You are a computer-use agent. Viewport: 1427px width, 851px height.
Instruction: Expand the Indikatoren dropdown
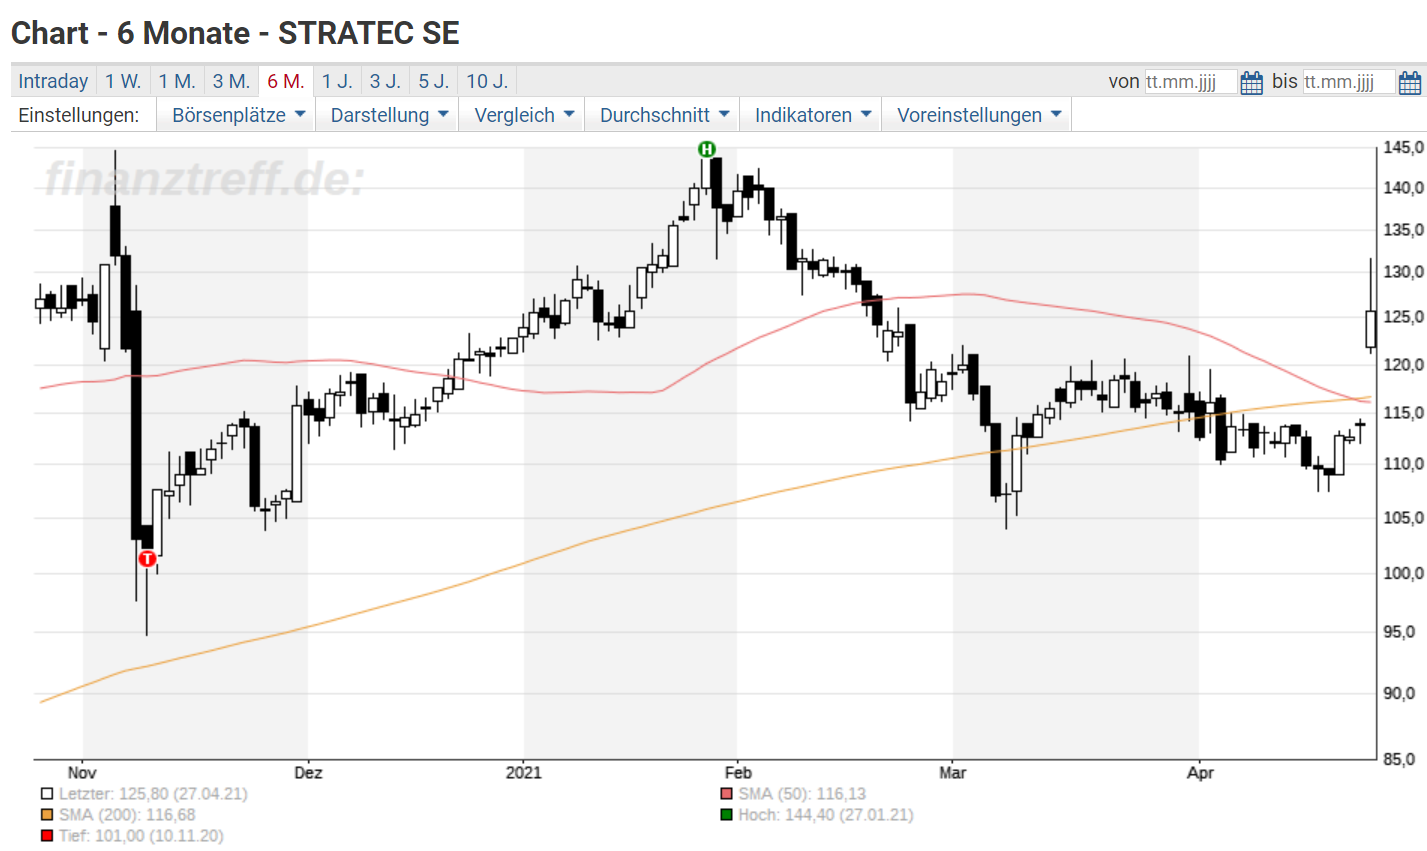point(812,115)
